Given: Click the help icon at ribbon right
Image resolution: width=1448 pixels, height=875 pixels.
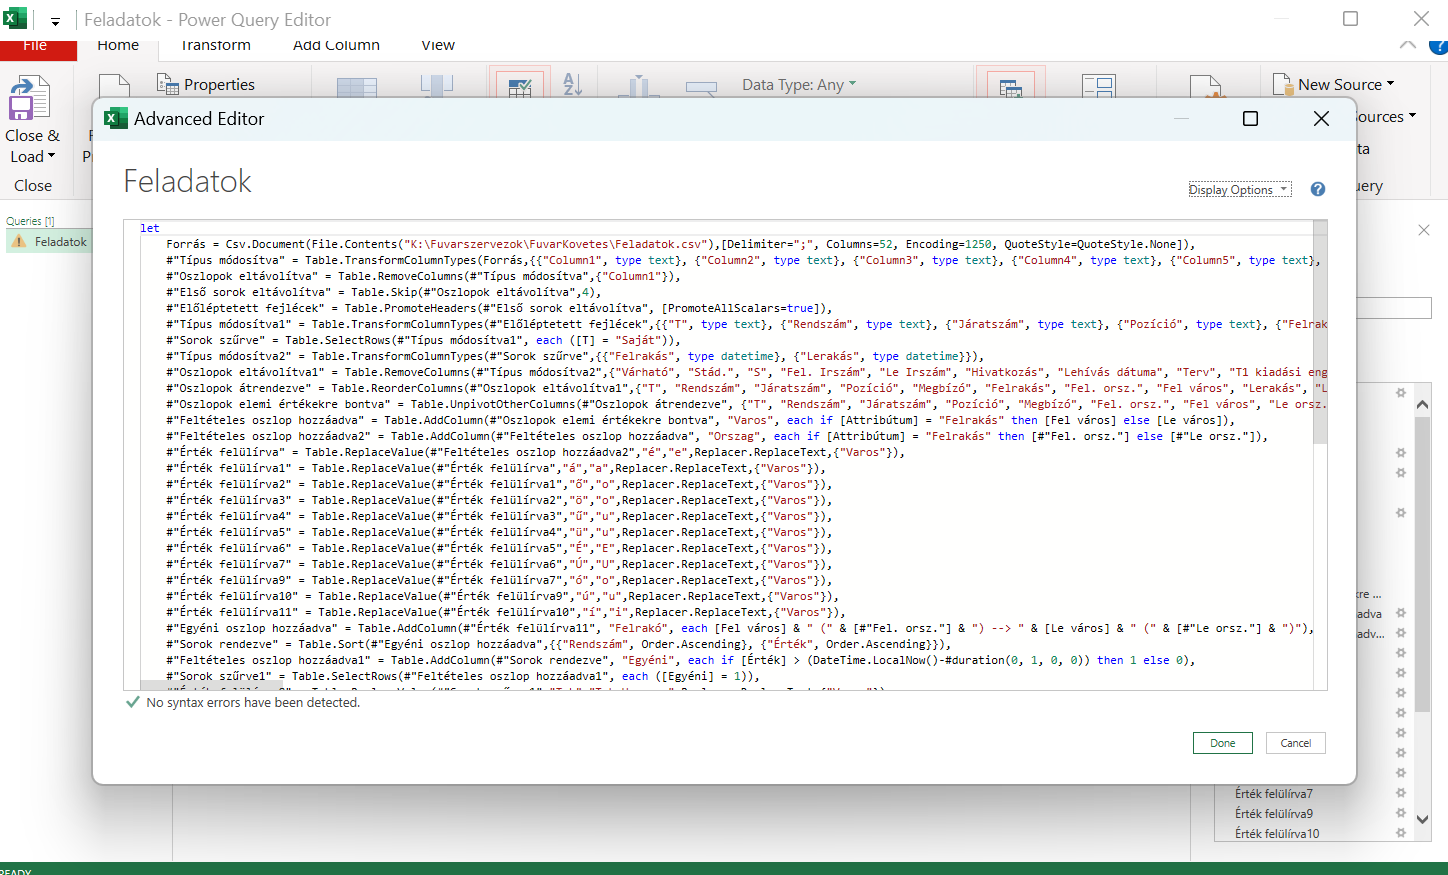Looking at the screenshot, I should (1440, 45).
